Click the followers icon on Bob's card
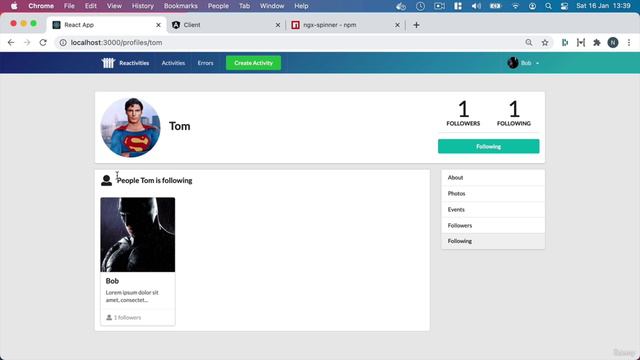Viewport: 640px width, 360px height. [109, 317]
